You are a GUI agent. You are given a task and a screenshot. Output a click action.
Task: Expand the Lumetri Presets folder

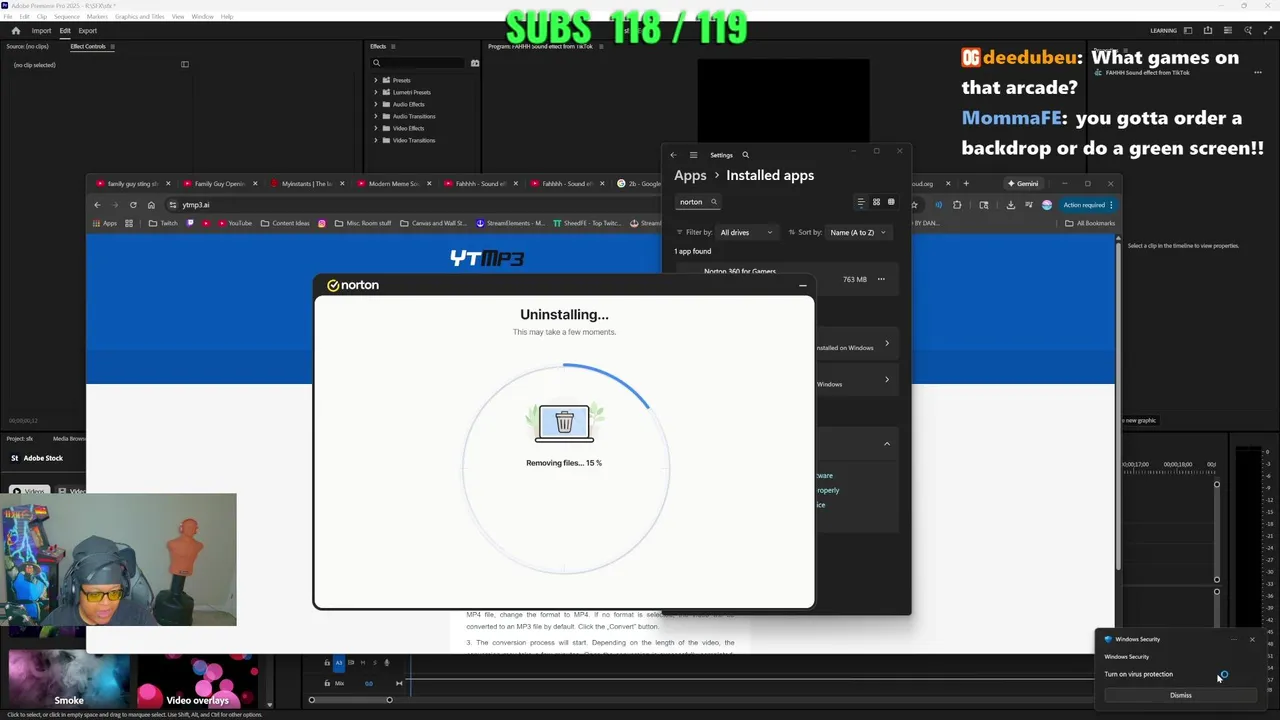coord(376,92)
